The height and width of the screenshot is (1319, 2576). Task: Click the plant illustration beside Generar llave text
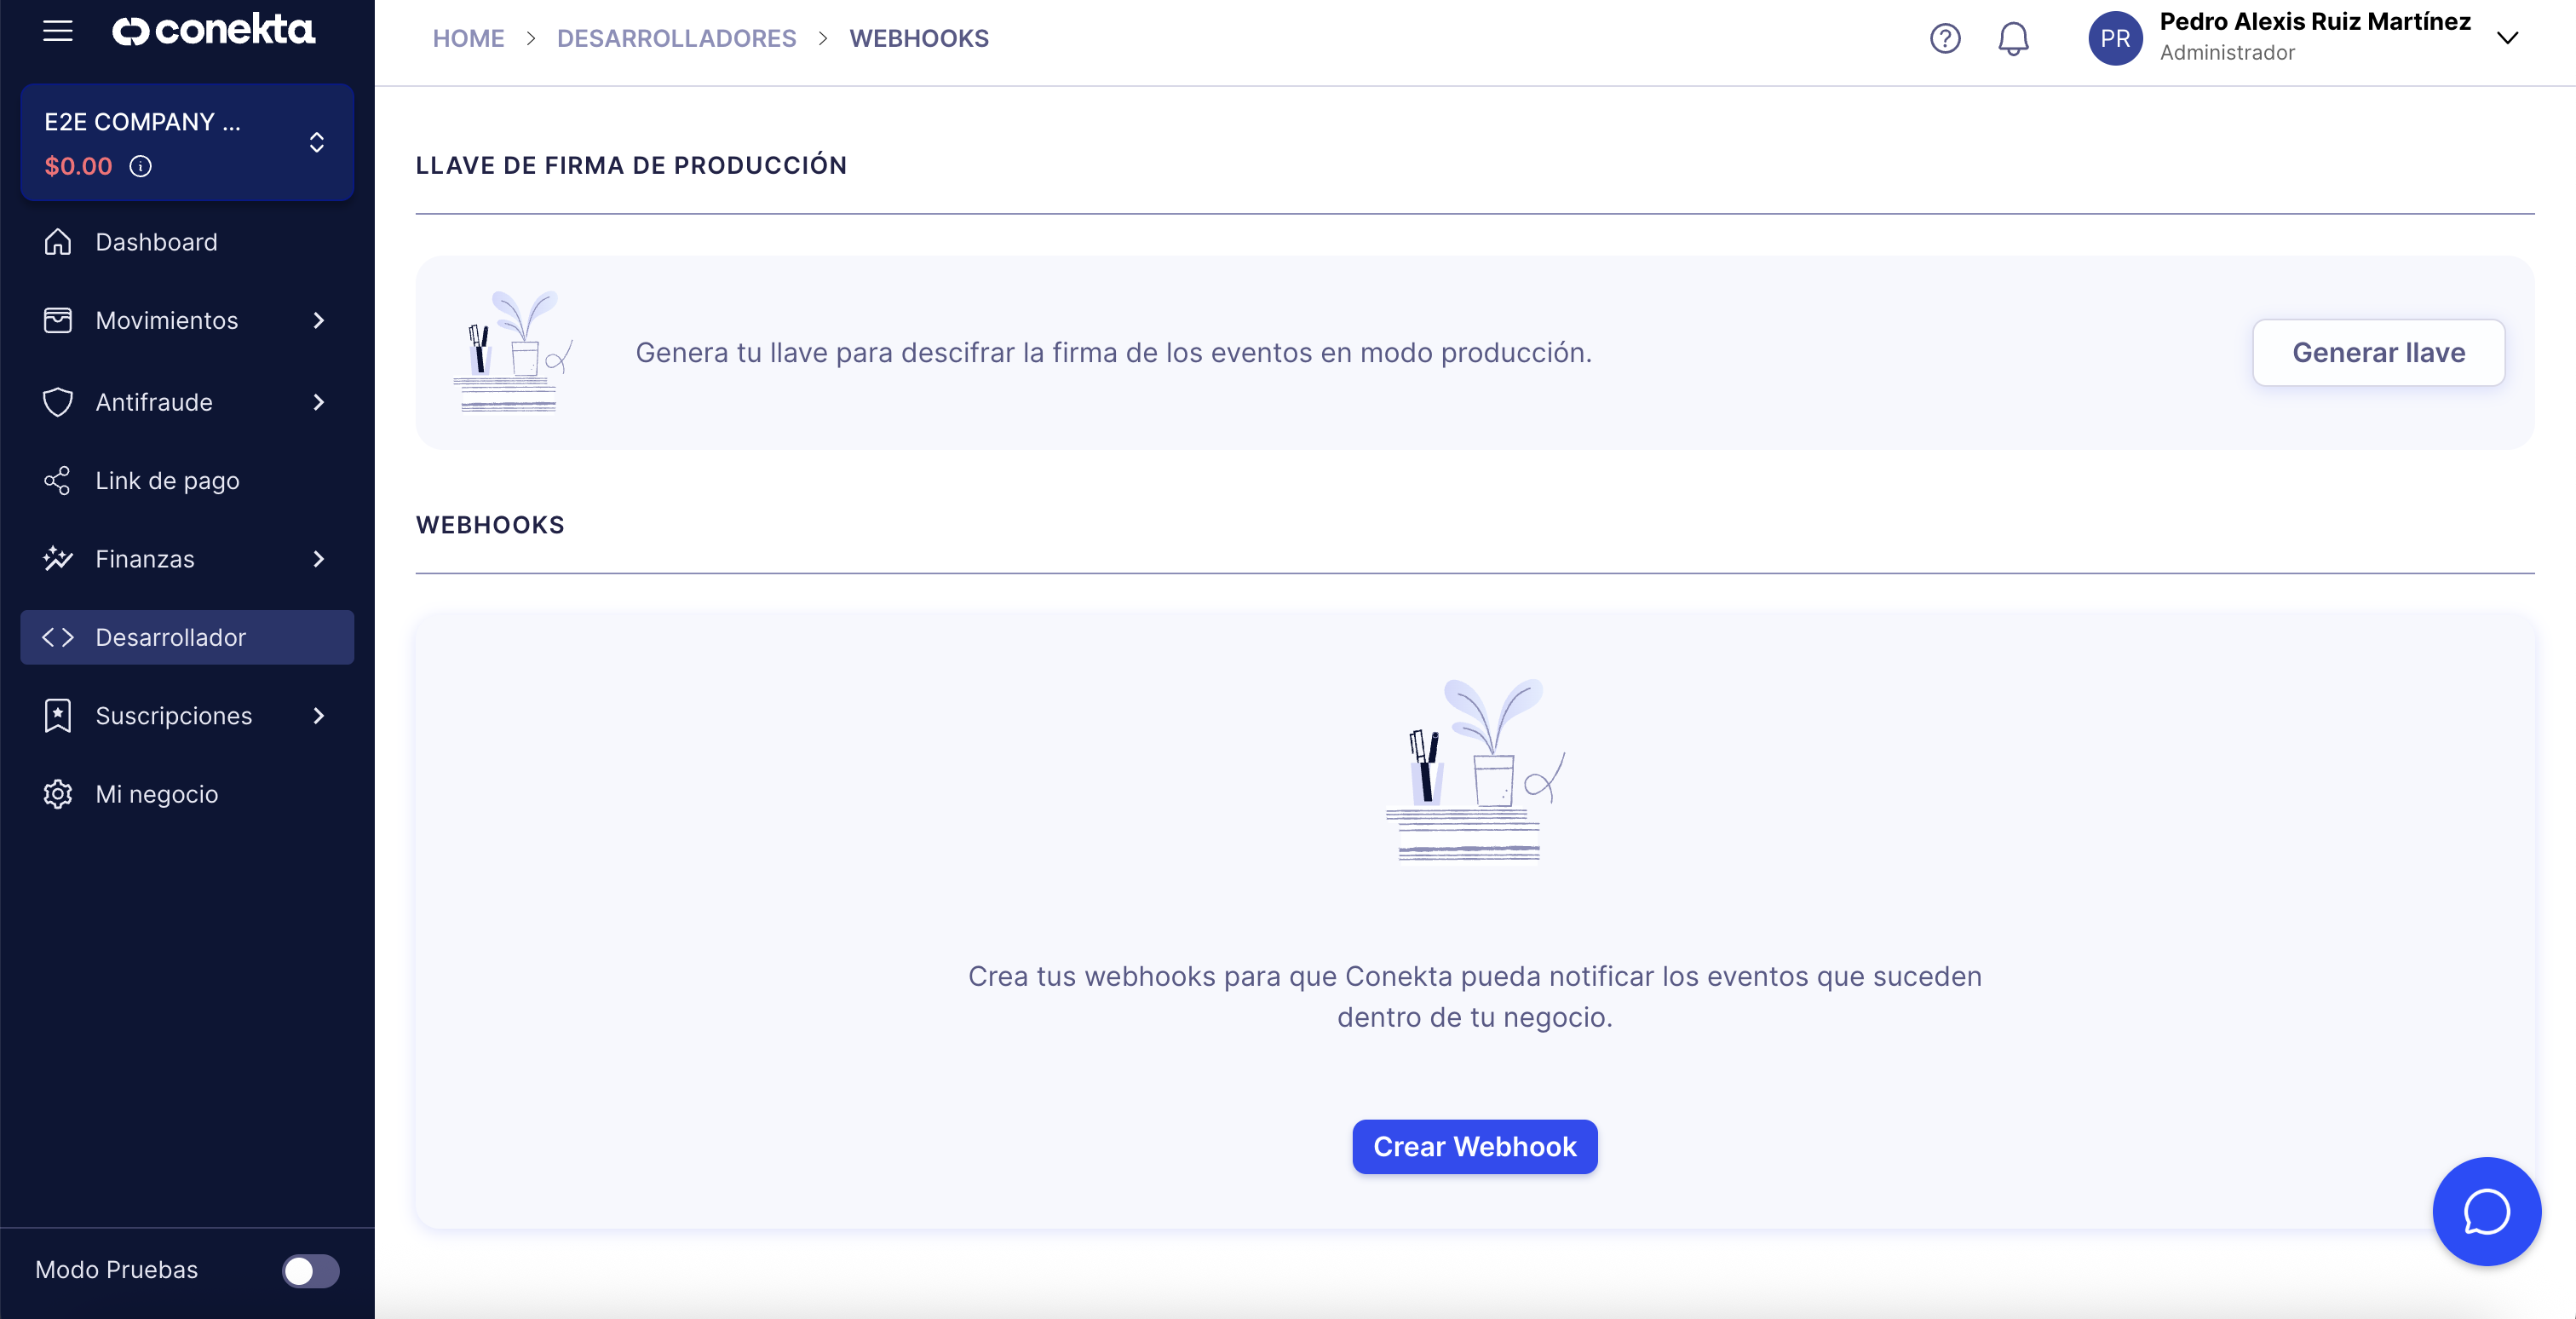tap(512, 351)
